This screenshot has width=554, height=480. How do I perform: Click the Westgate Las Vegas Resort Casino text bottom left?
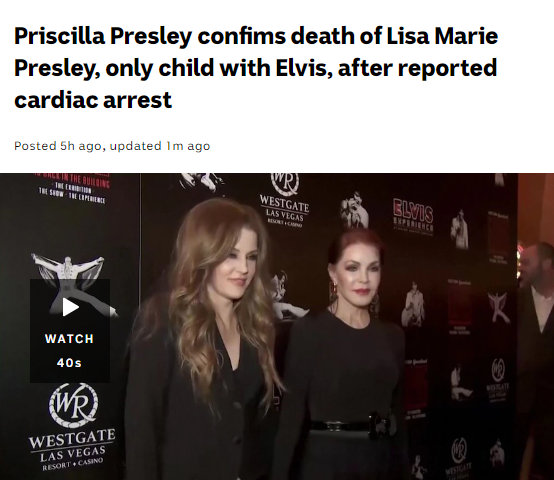(x=72, y=450)
